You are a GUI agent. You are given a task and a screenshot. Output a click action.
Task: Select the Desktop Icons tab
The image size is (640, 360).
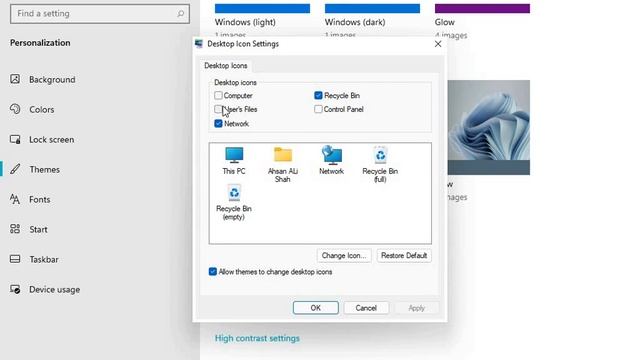[226, 66]
